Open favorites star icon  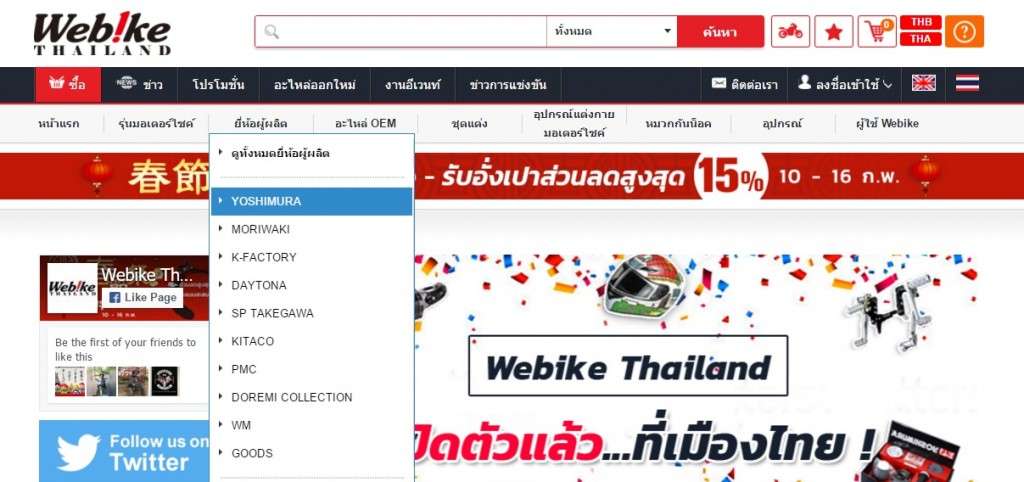tap(833, 31)
